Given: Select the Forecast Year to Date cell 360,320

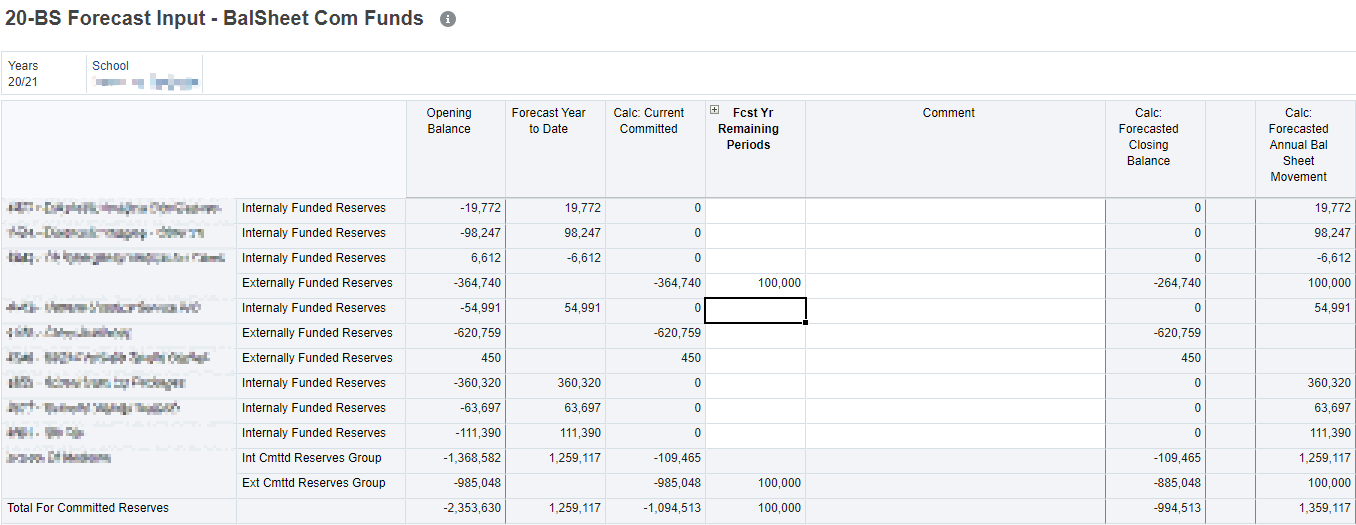Looking at the screenshot, I should coord(556,383).
